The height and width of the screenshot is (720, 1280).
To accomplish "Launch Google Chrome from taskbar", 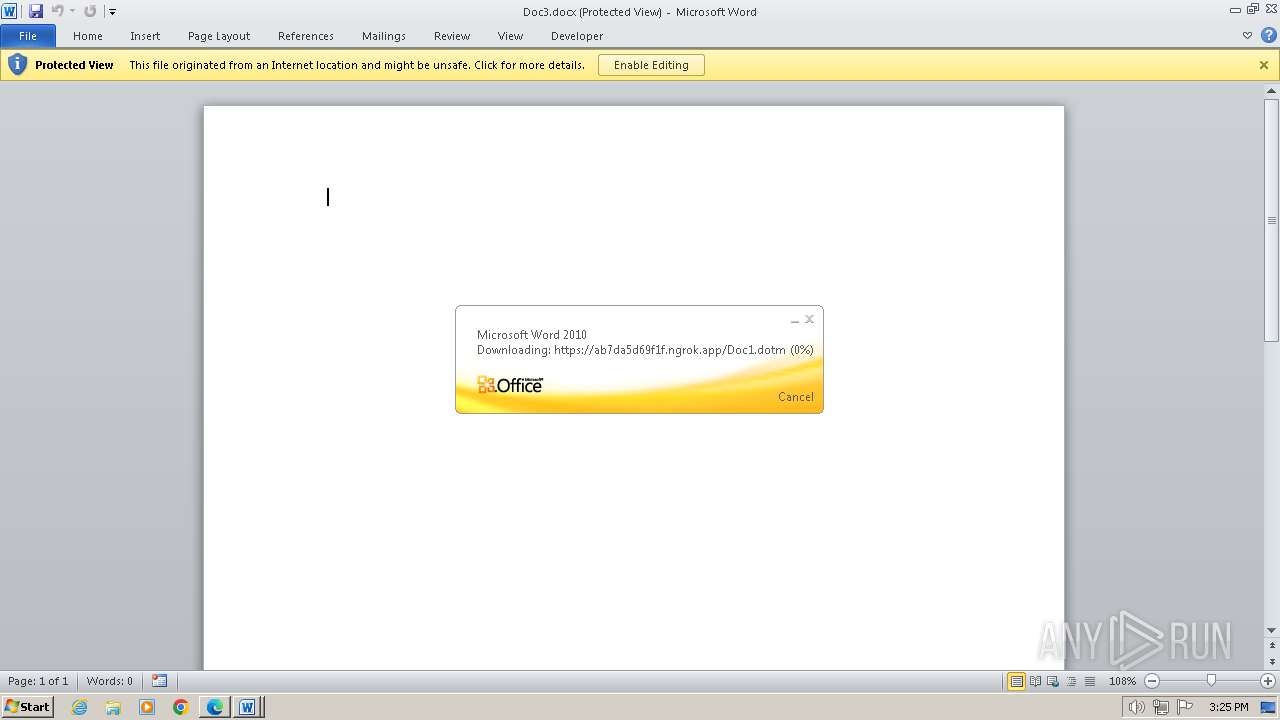I will coord(181,707).
